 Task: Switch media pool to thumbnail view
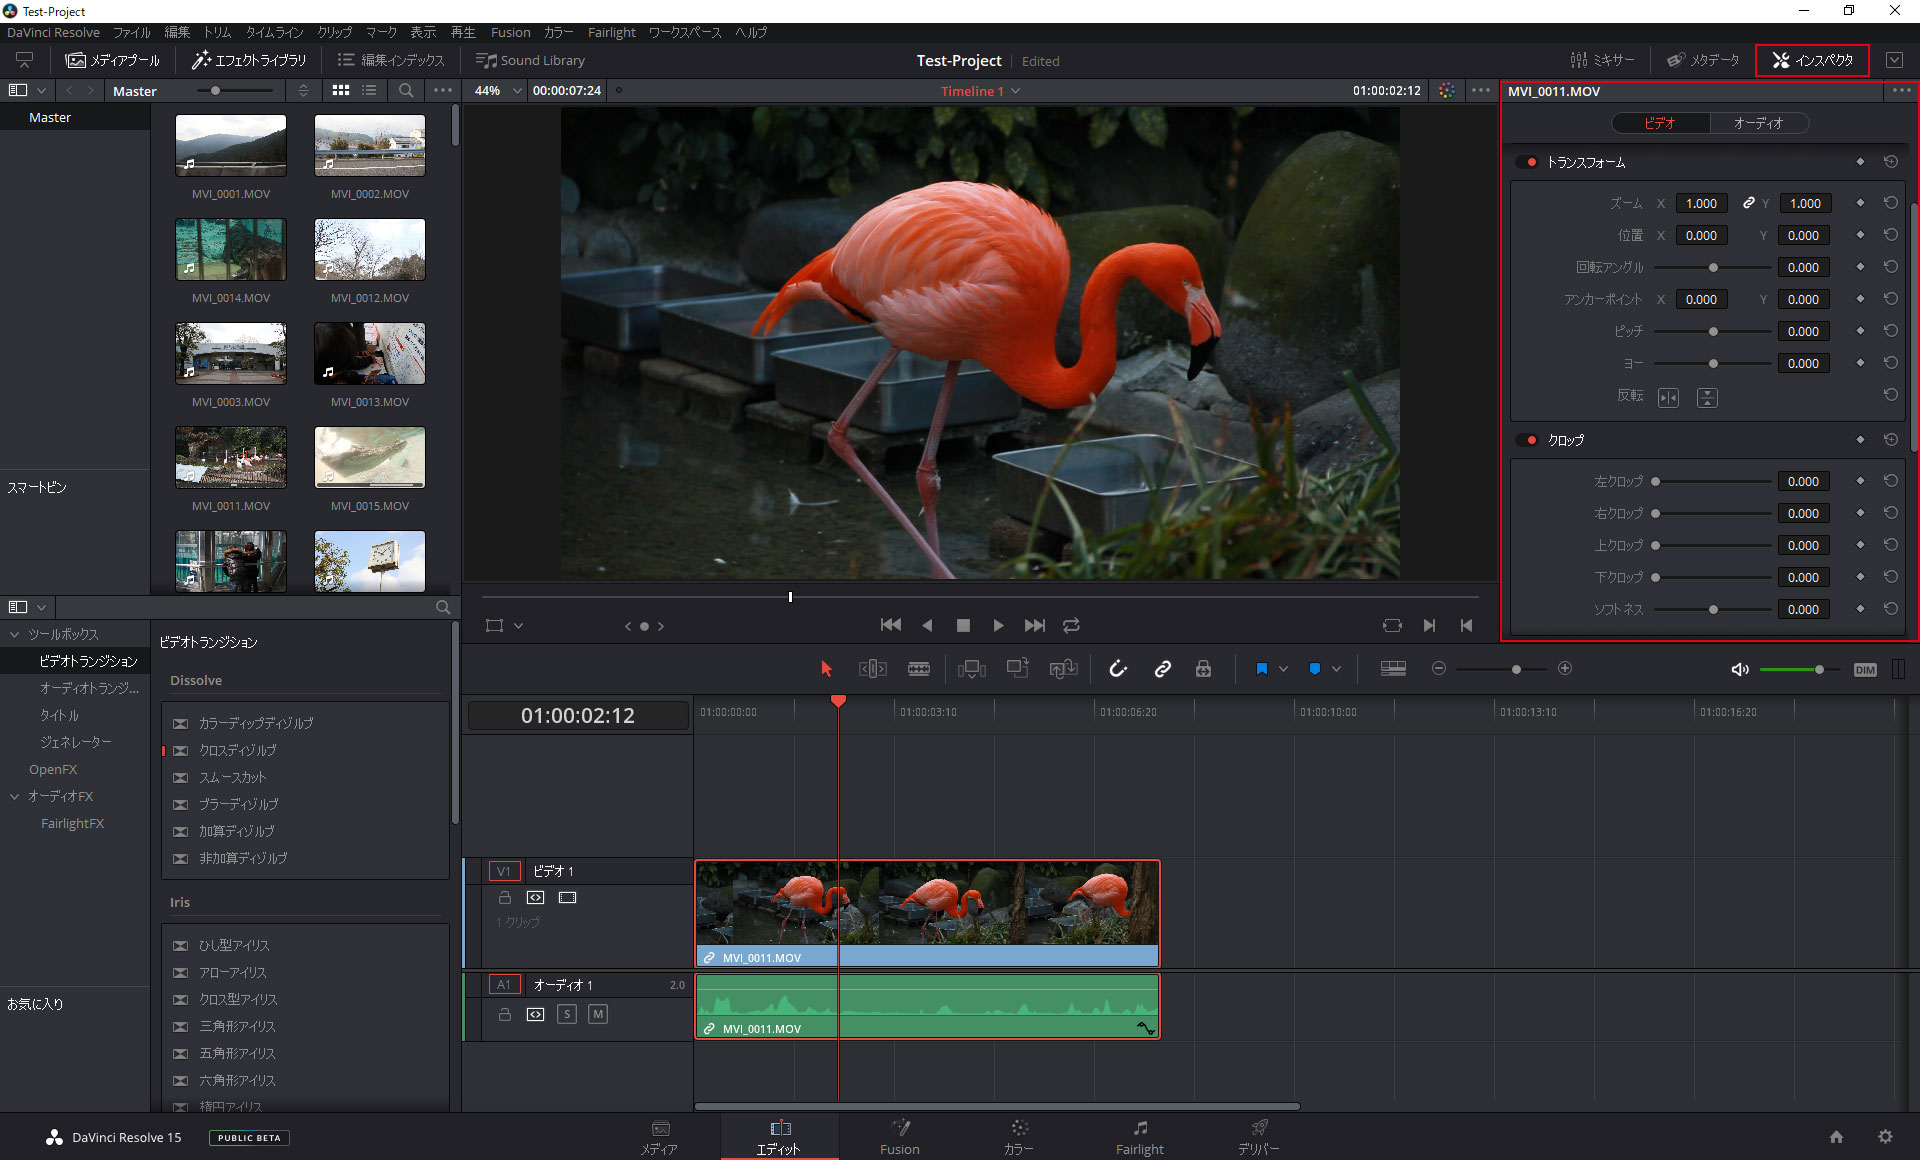(x=341, y=90)
